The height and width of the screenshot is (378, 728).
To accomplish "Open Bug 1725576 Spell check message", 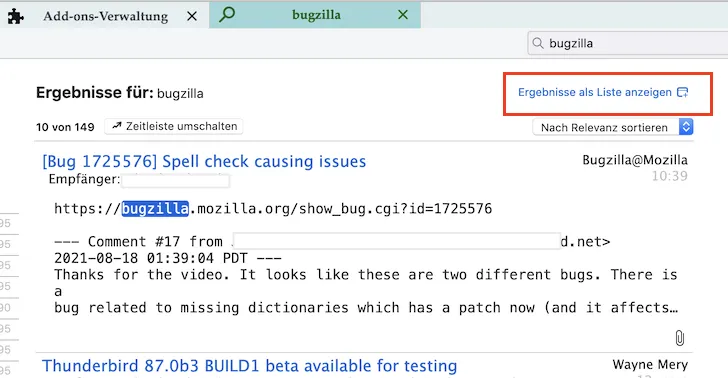I will 204,161.
